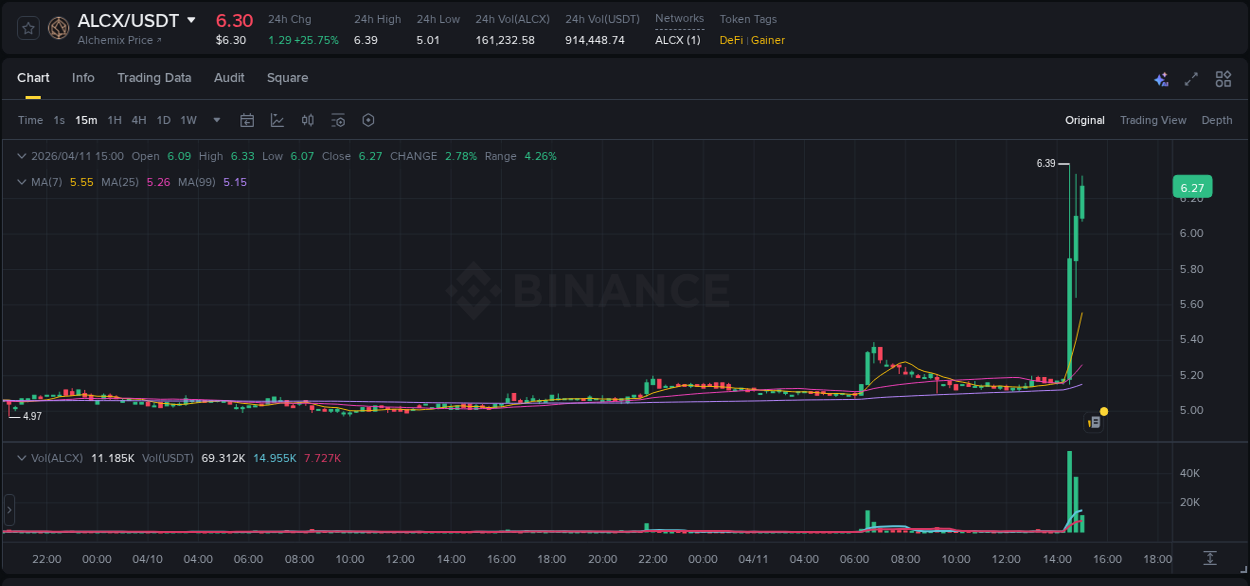Open the chart layout grid icon
This screenshot has width=1250, height=586.
[x=1223, y=79]
